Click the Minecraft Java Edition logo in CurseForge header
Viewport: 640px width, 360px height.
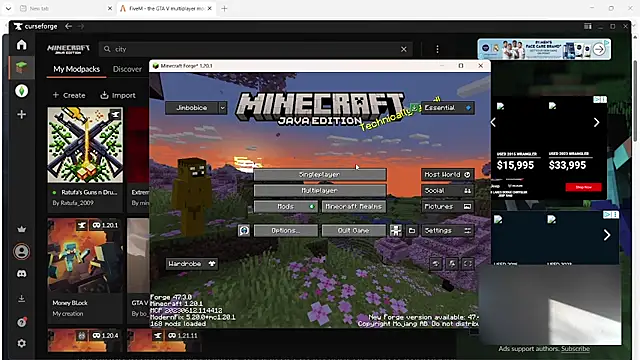pyautogui.click(x=68, y=49)
